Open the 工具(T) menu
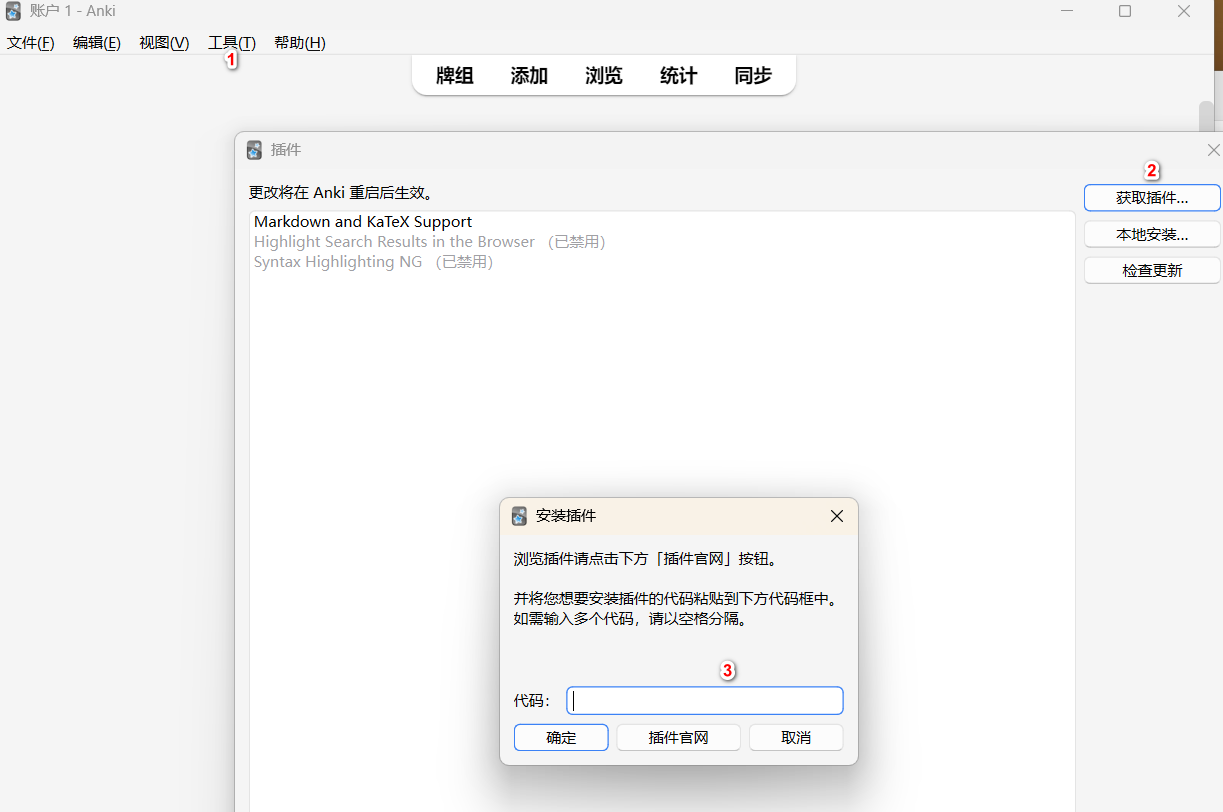The height and width of the screenshot is (812, 1223). 232,43
